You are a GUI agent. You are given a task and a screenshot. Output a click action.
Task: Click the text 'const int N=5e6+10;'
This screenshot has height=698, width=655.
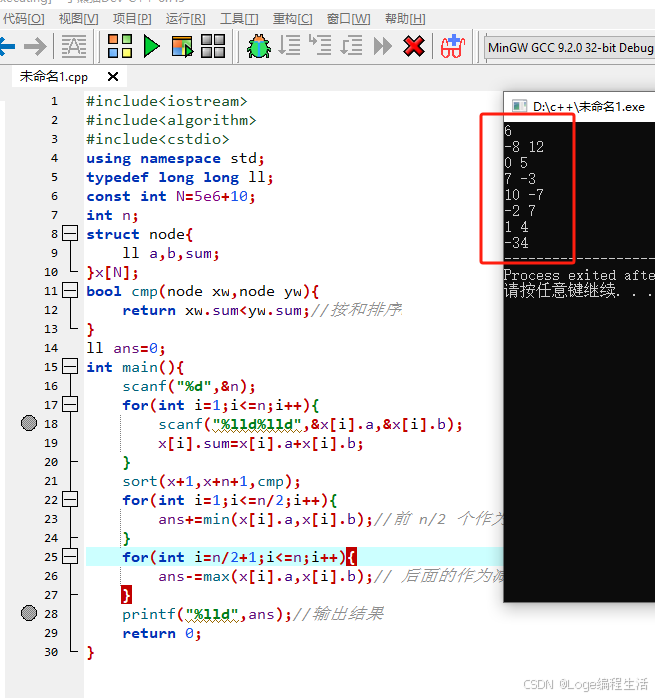[x=171, y=196]
